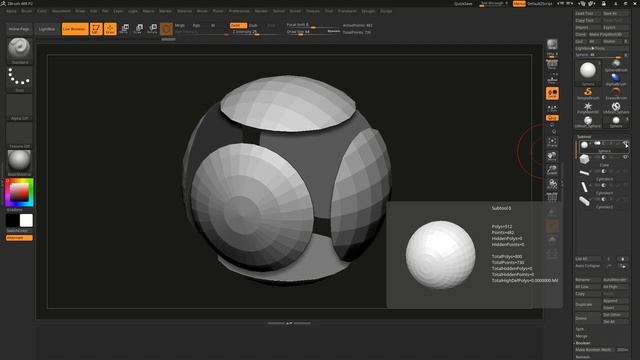The height and width of the screenshot is (360, 640).
Task: Select the large Sphere tool thumbnail
Action: point(588,72)
